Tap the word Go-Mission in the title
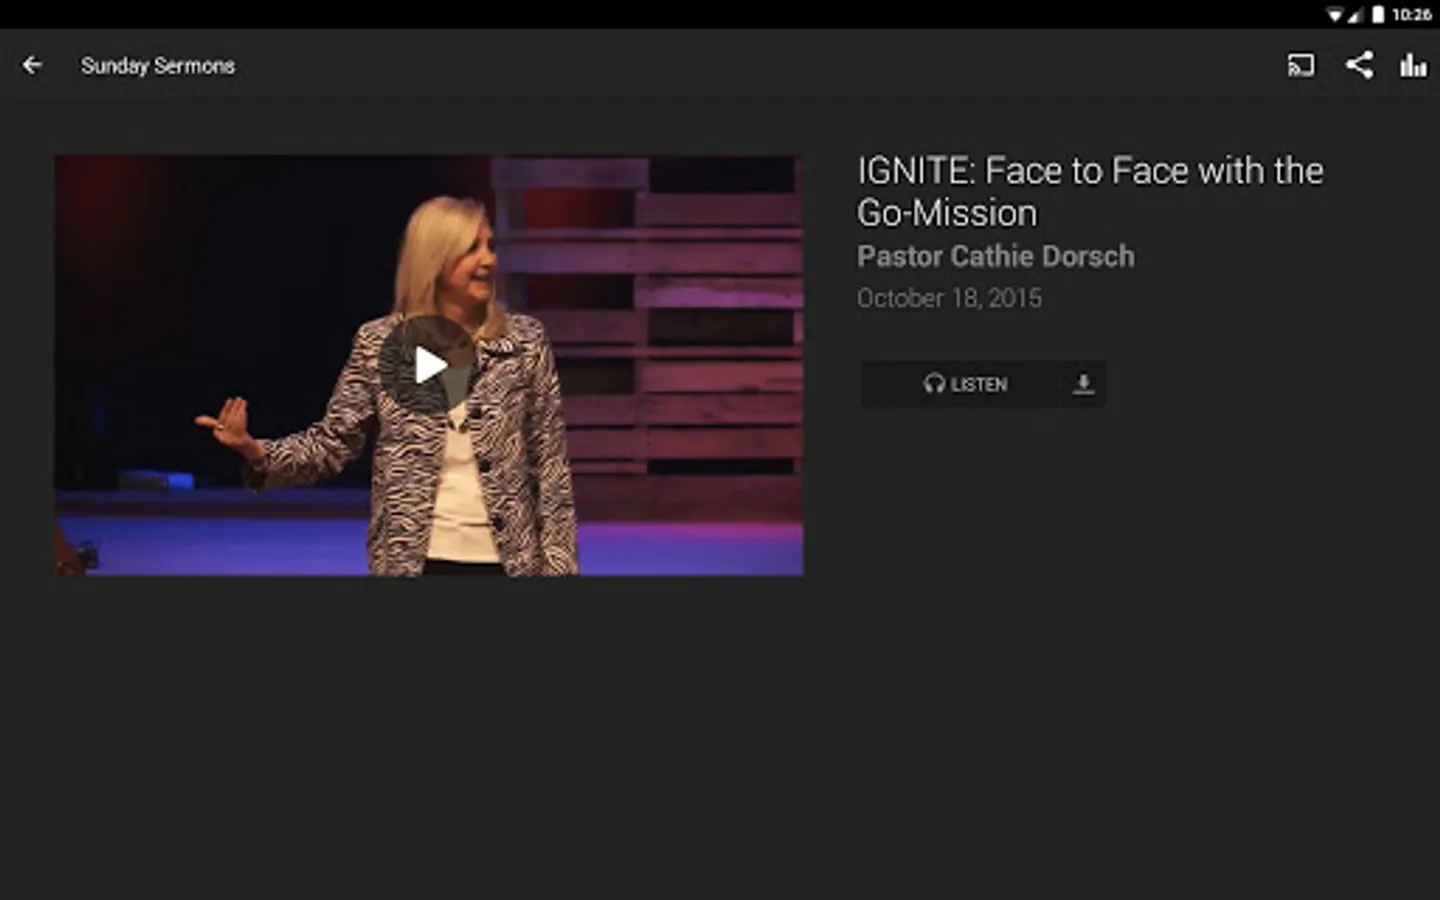 (947, 213)
